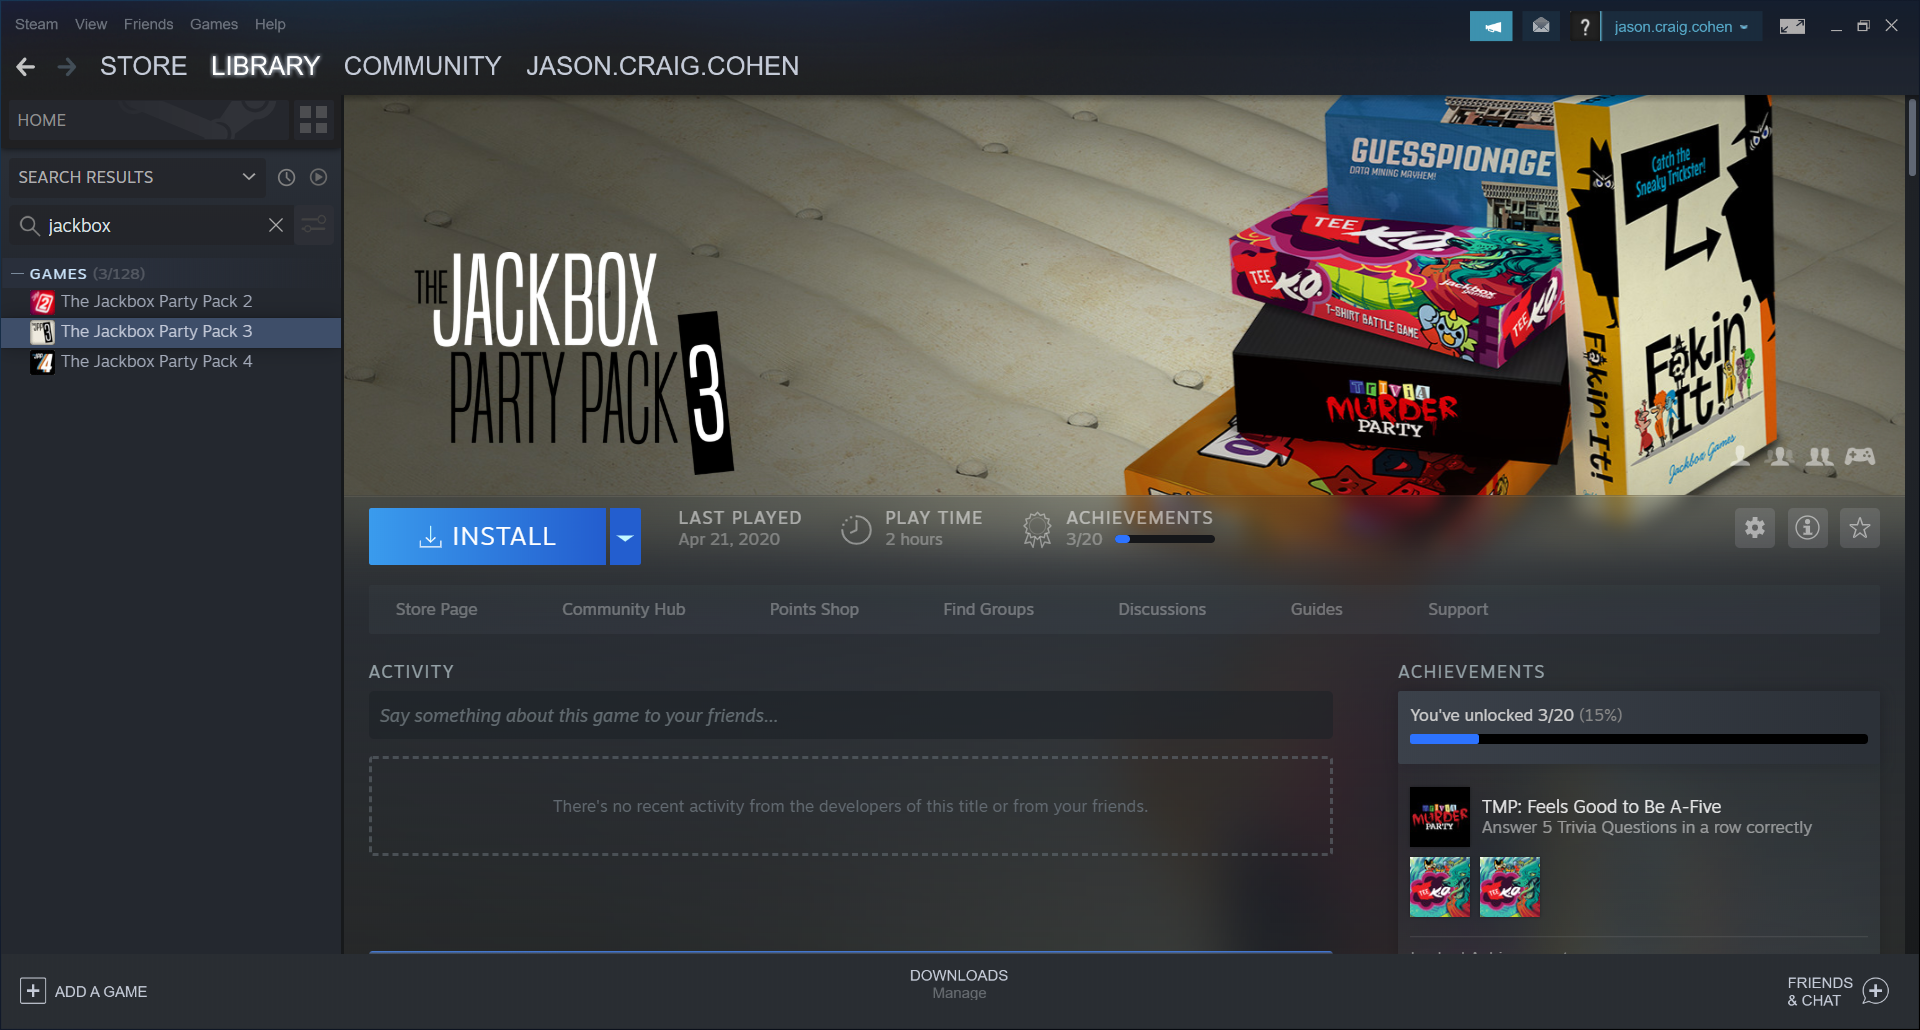This screenshot has width=1920, height=1030.
Task: Click the activity post text field
Action: pos(851,716)
